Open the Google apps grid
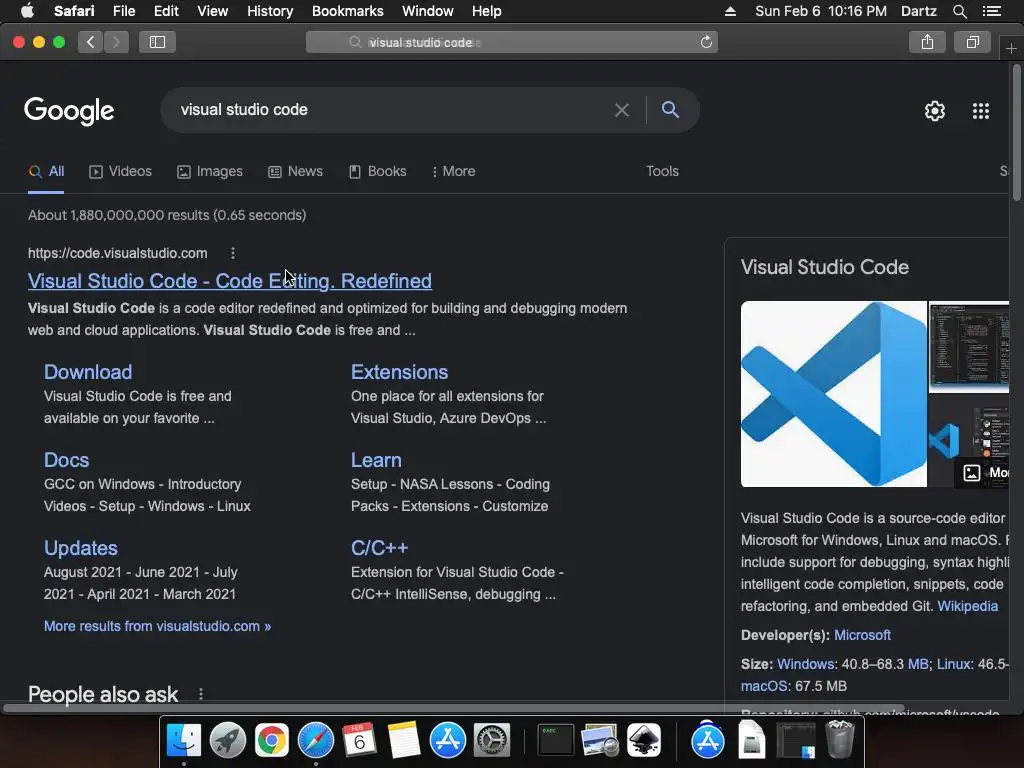This screenshot has width=1024, height=768. tap(981, 111)
